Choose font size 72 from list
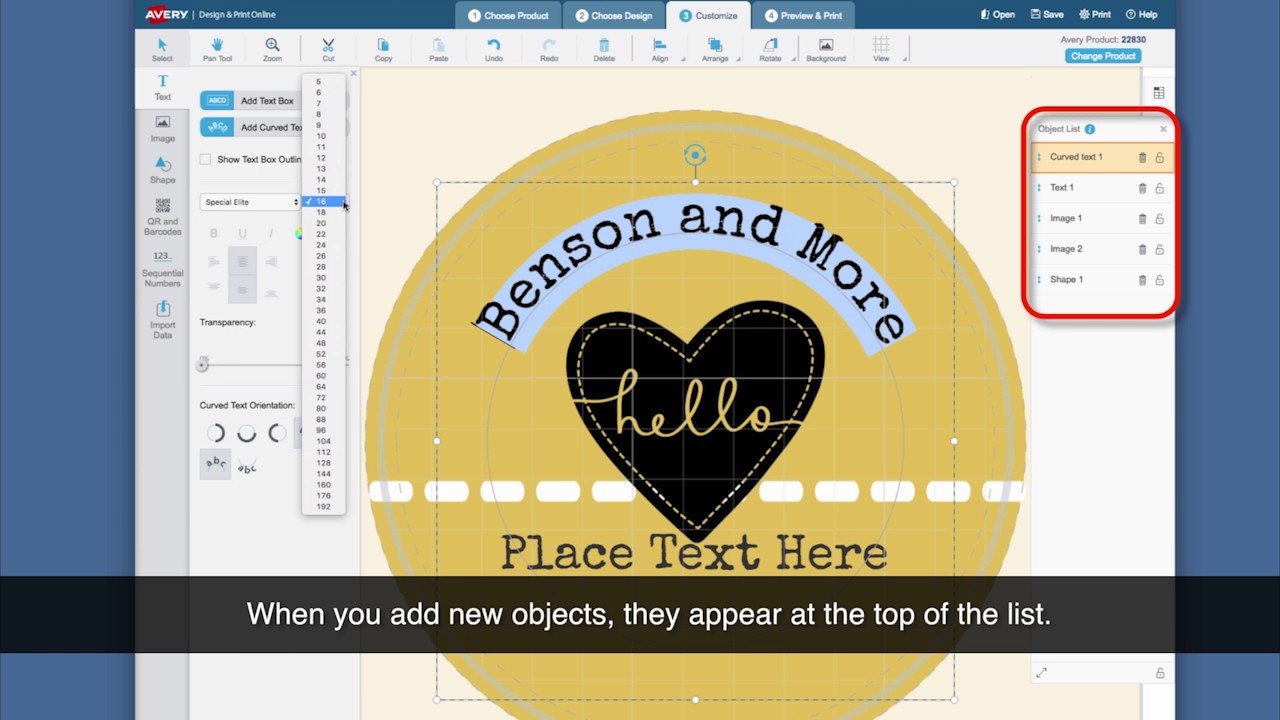Screen dimensions: 1280x720 coord(322,397)
